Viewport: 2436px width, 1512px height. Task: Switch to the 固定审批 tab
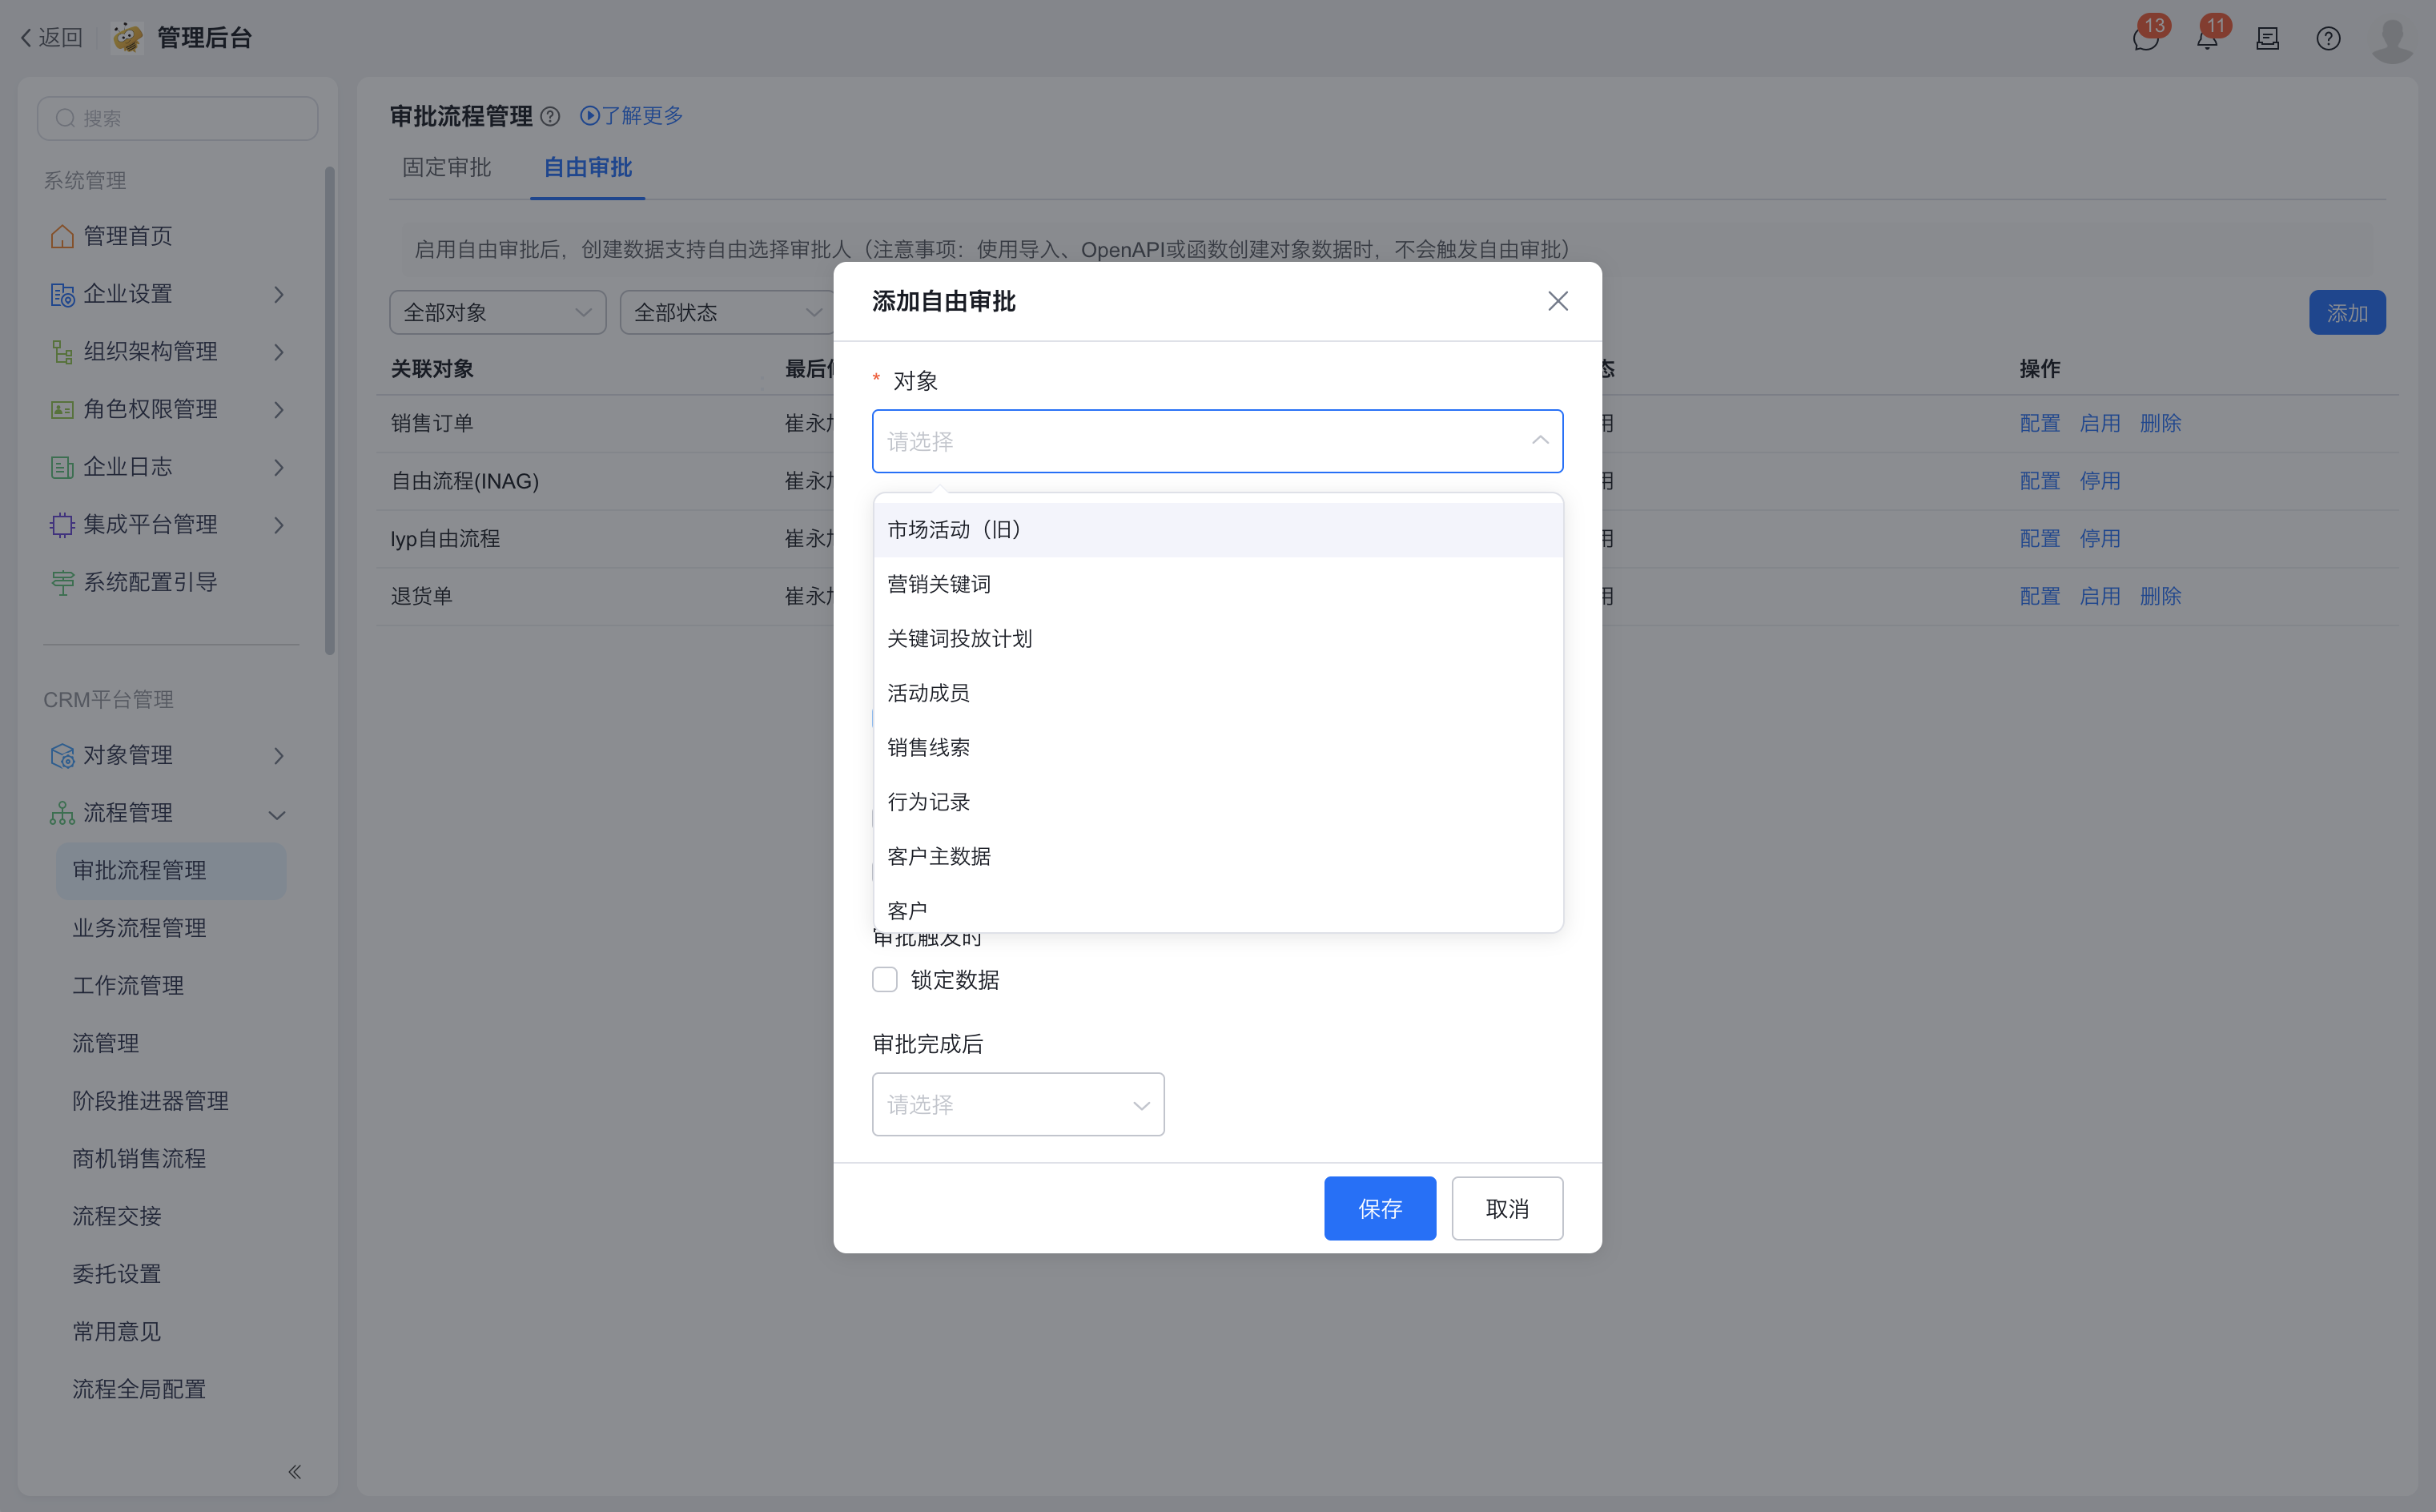[x=446, y=167]
